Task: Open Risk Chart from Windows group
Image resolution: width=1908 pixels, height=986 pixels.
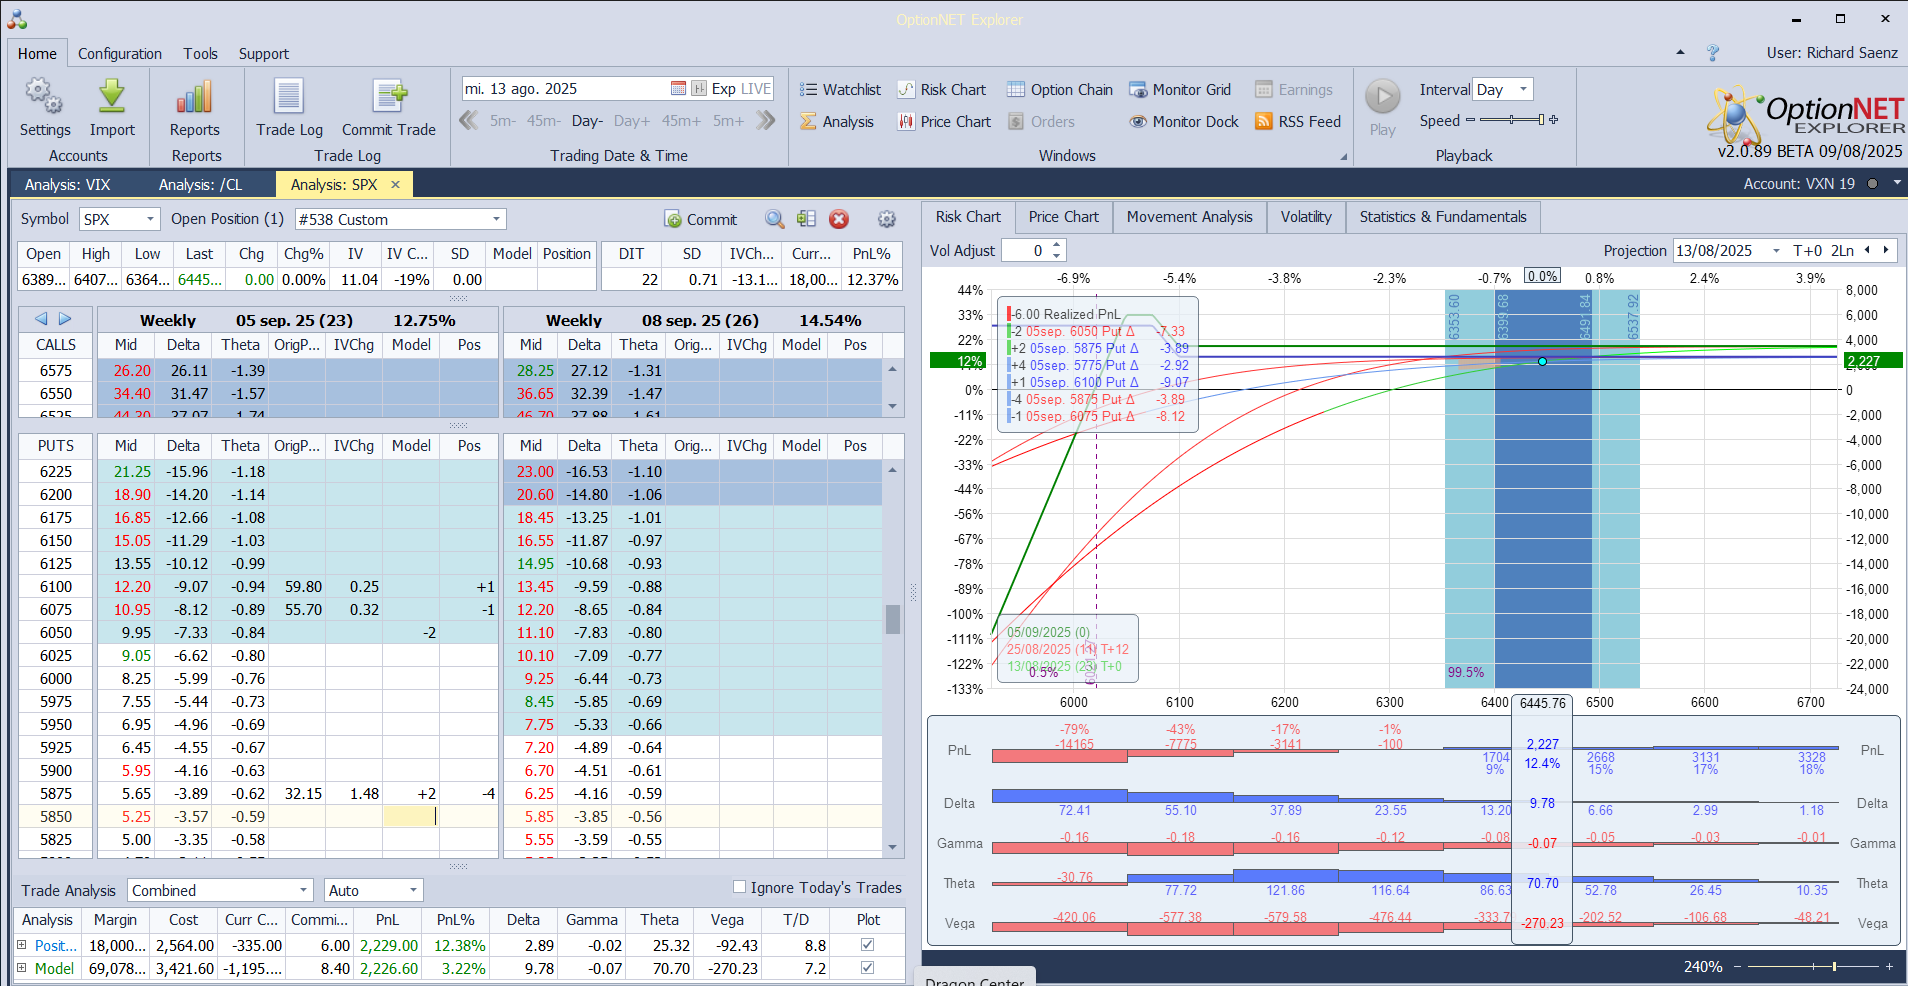Action: 941,90
